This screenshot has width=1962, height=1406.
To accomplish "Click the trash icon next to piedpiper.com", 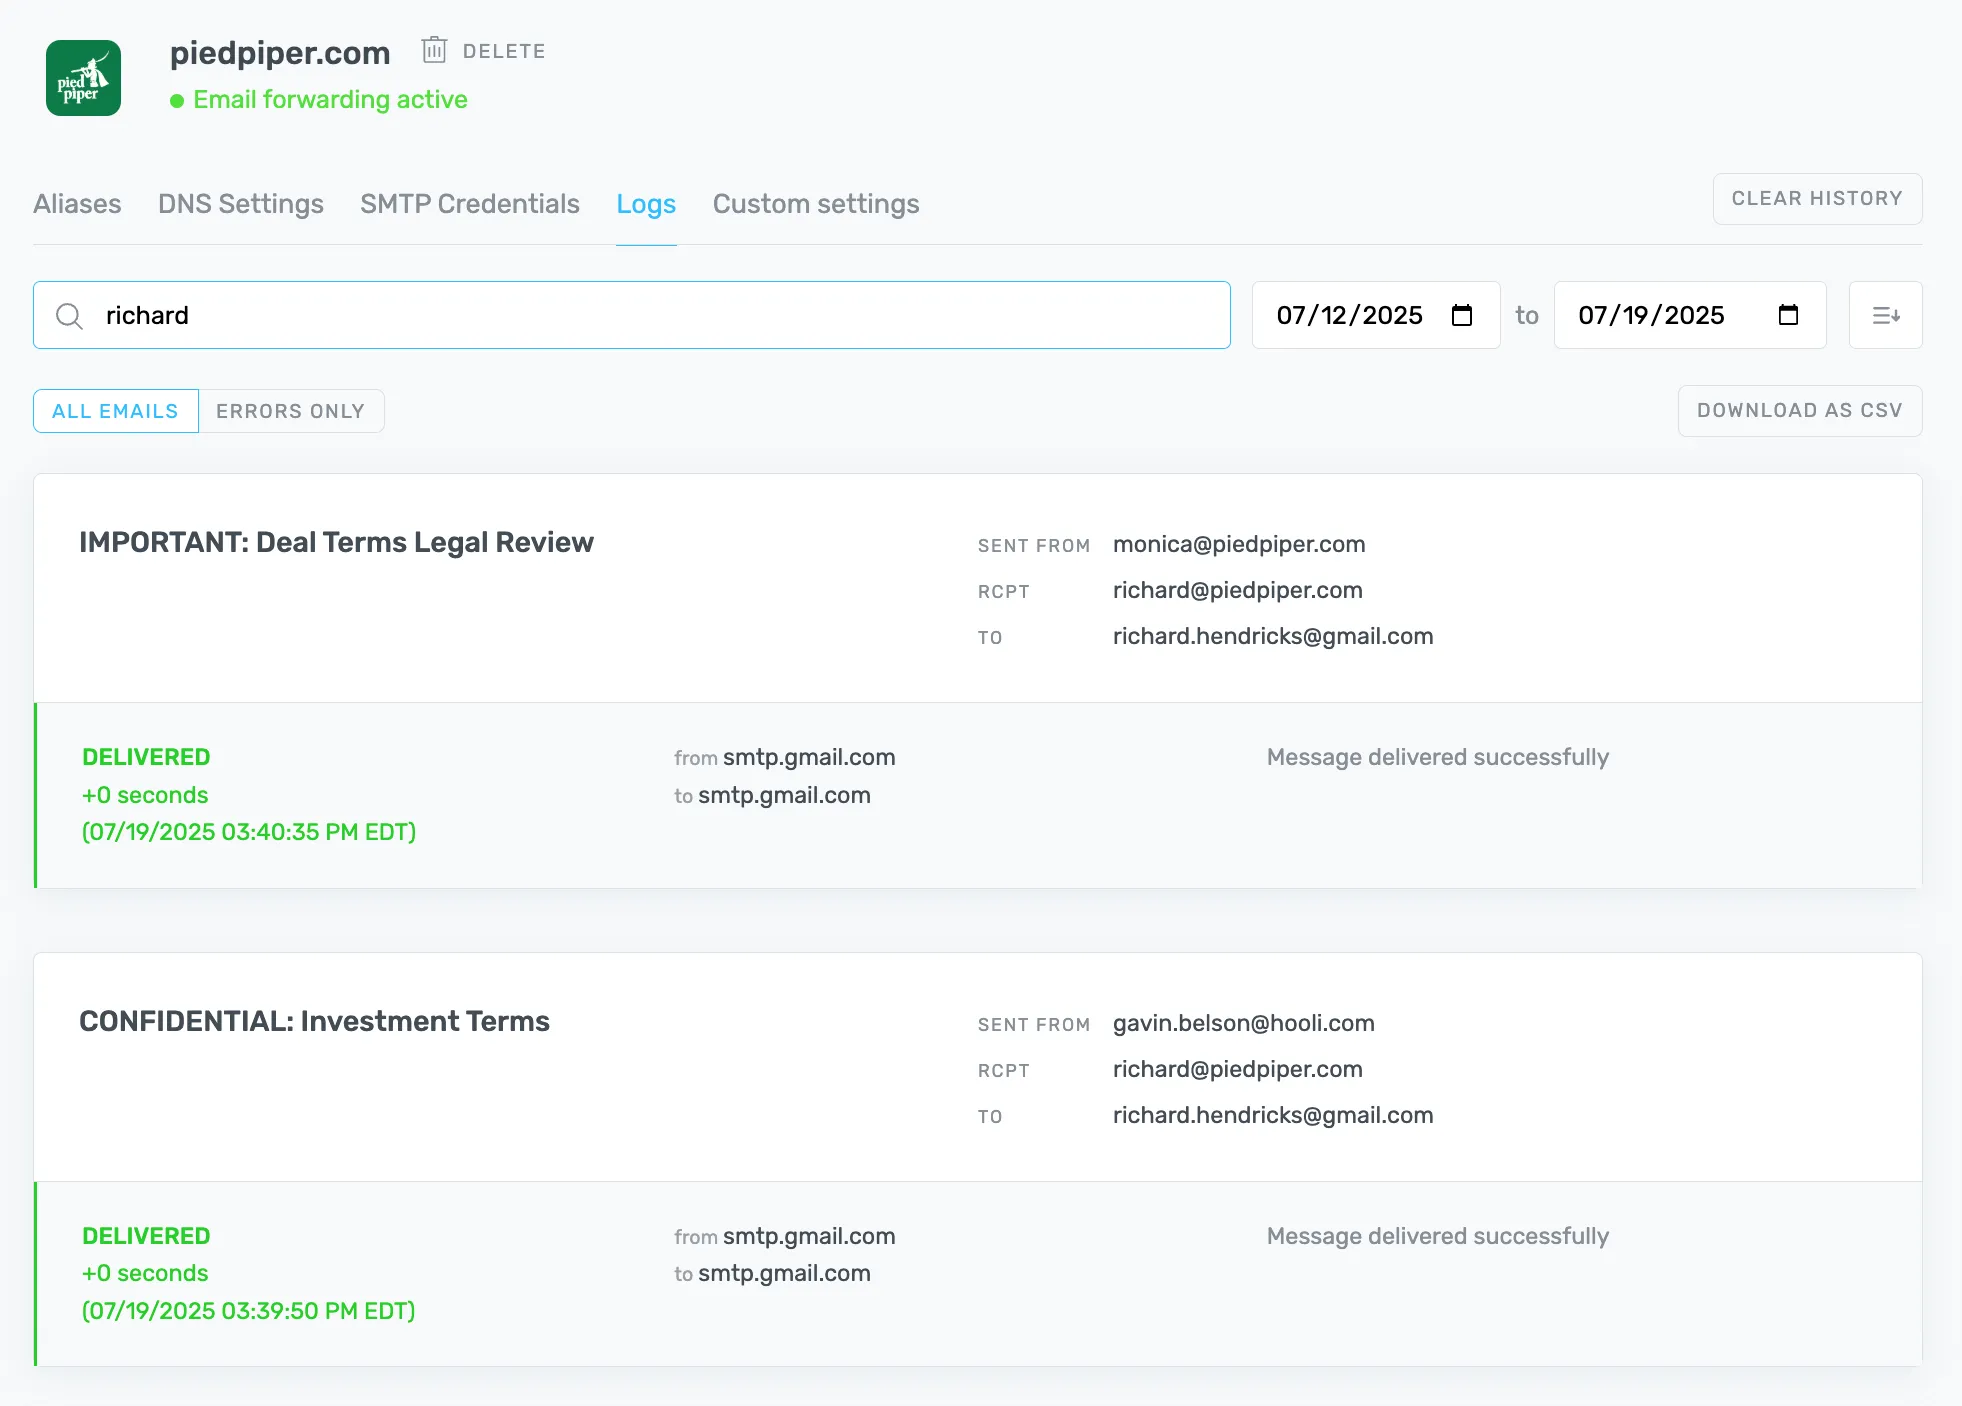I will click(435, 50).
